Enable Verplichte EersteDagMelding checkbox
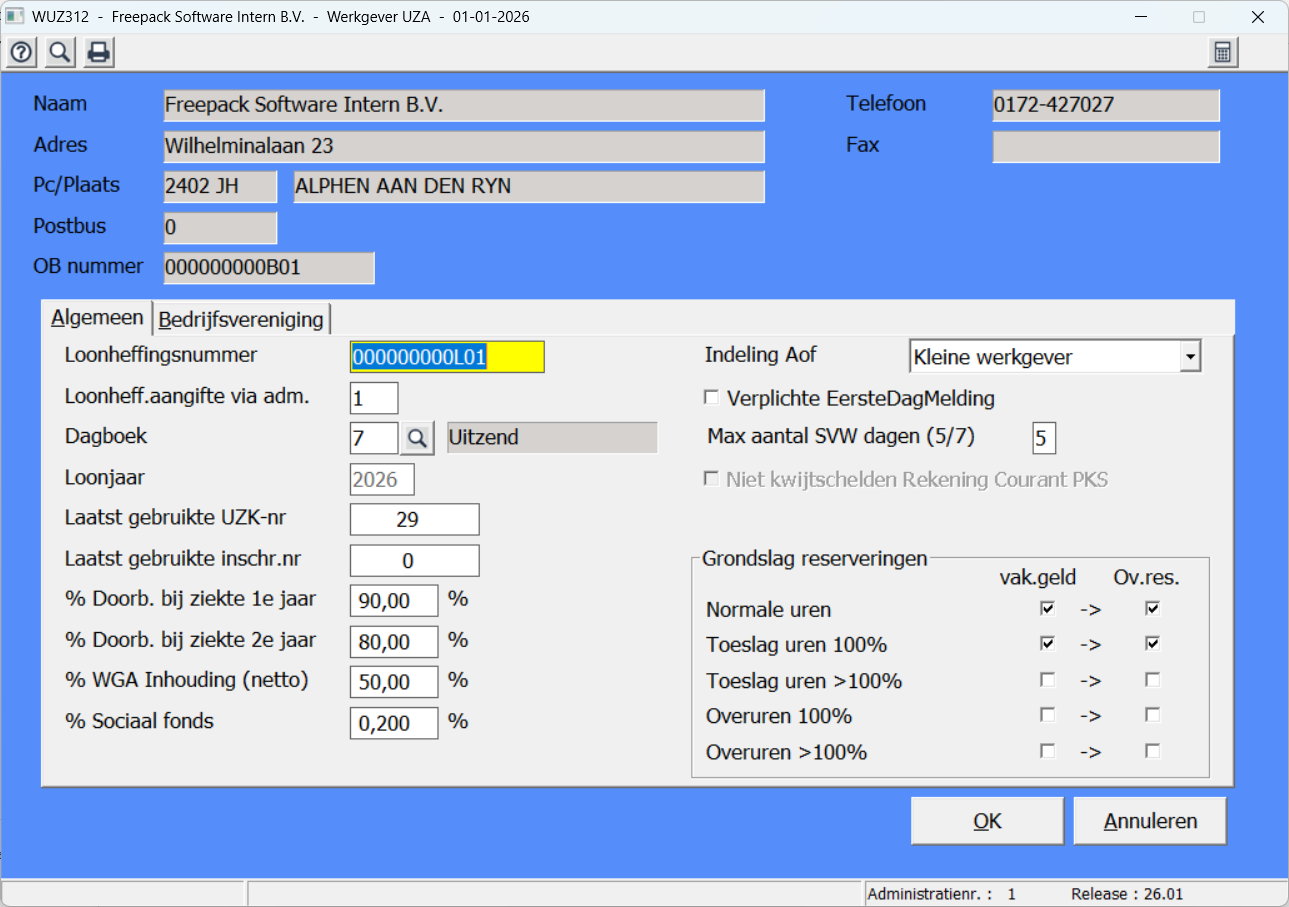1289x907 pixels. tap(712, 398)
